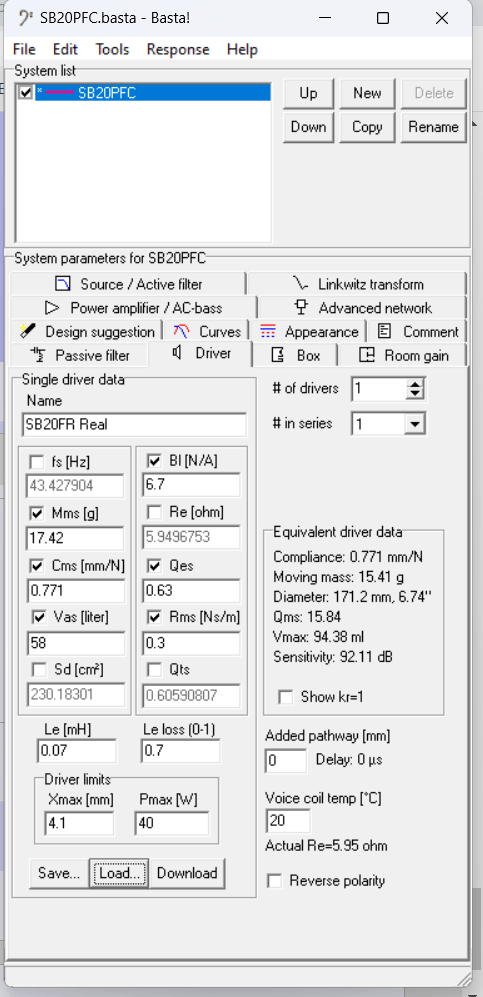The width and height of the screenshot is (483, 997).
Task: Toggle the Rms [Ns/m] checkbox
Action: click(153, 617)
